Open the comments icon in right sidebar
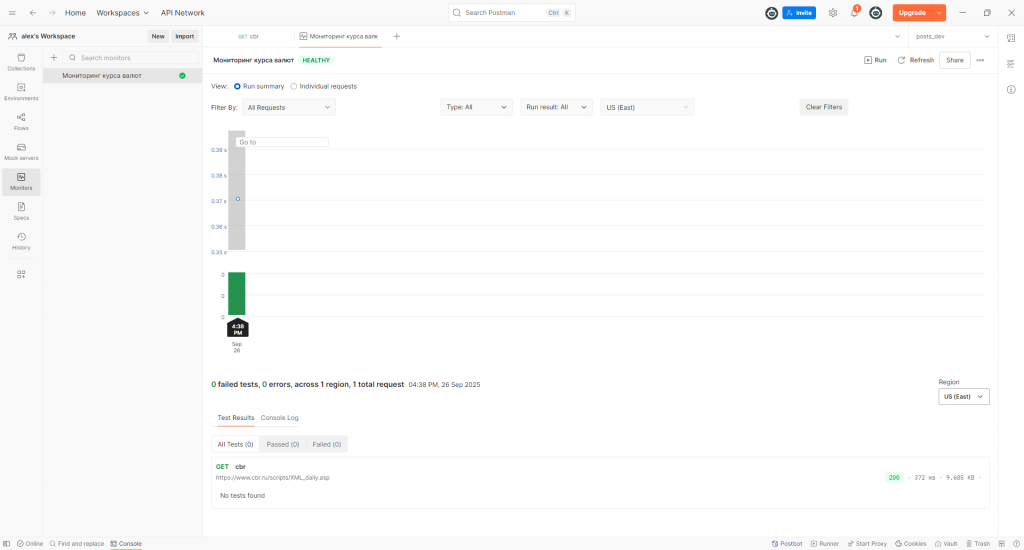Viewport: 1024px width, 550px height. click(x=1011, y=38)
